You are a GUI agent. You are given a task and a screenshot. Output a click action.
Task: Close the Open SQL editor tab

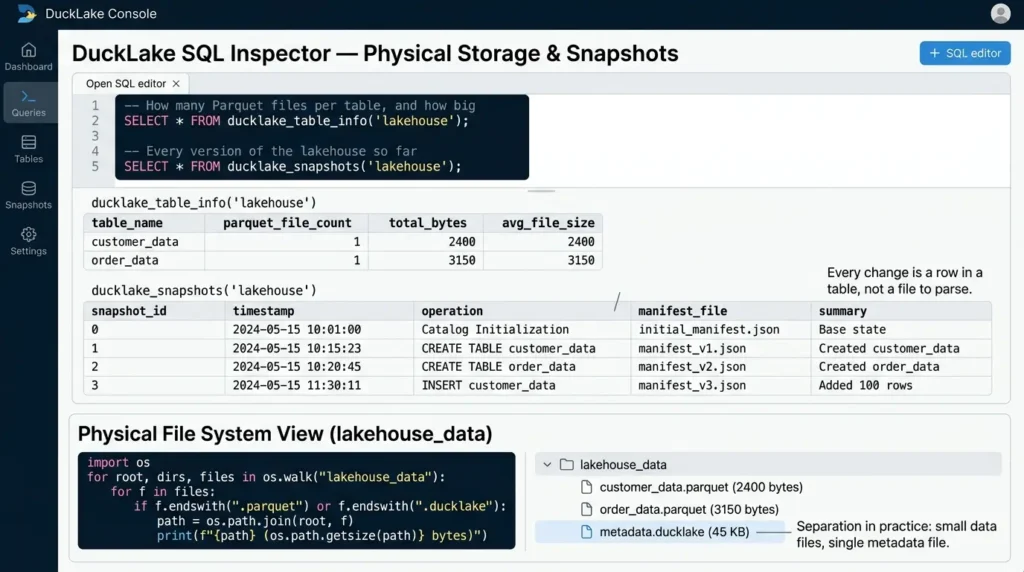click(176, 84)
